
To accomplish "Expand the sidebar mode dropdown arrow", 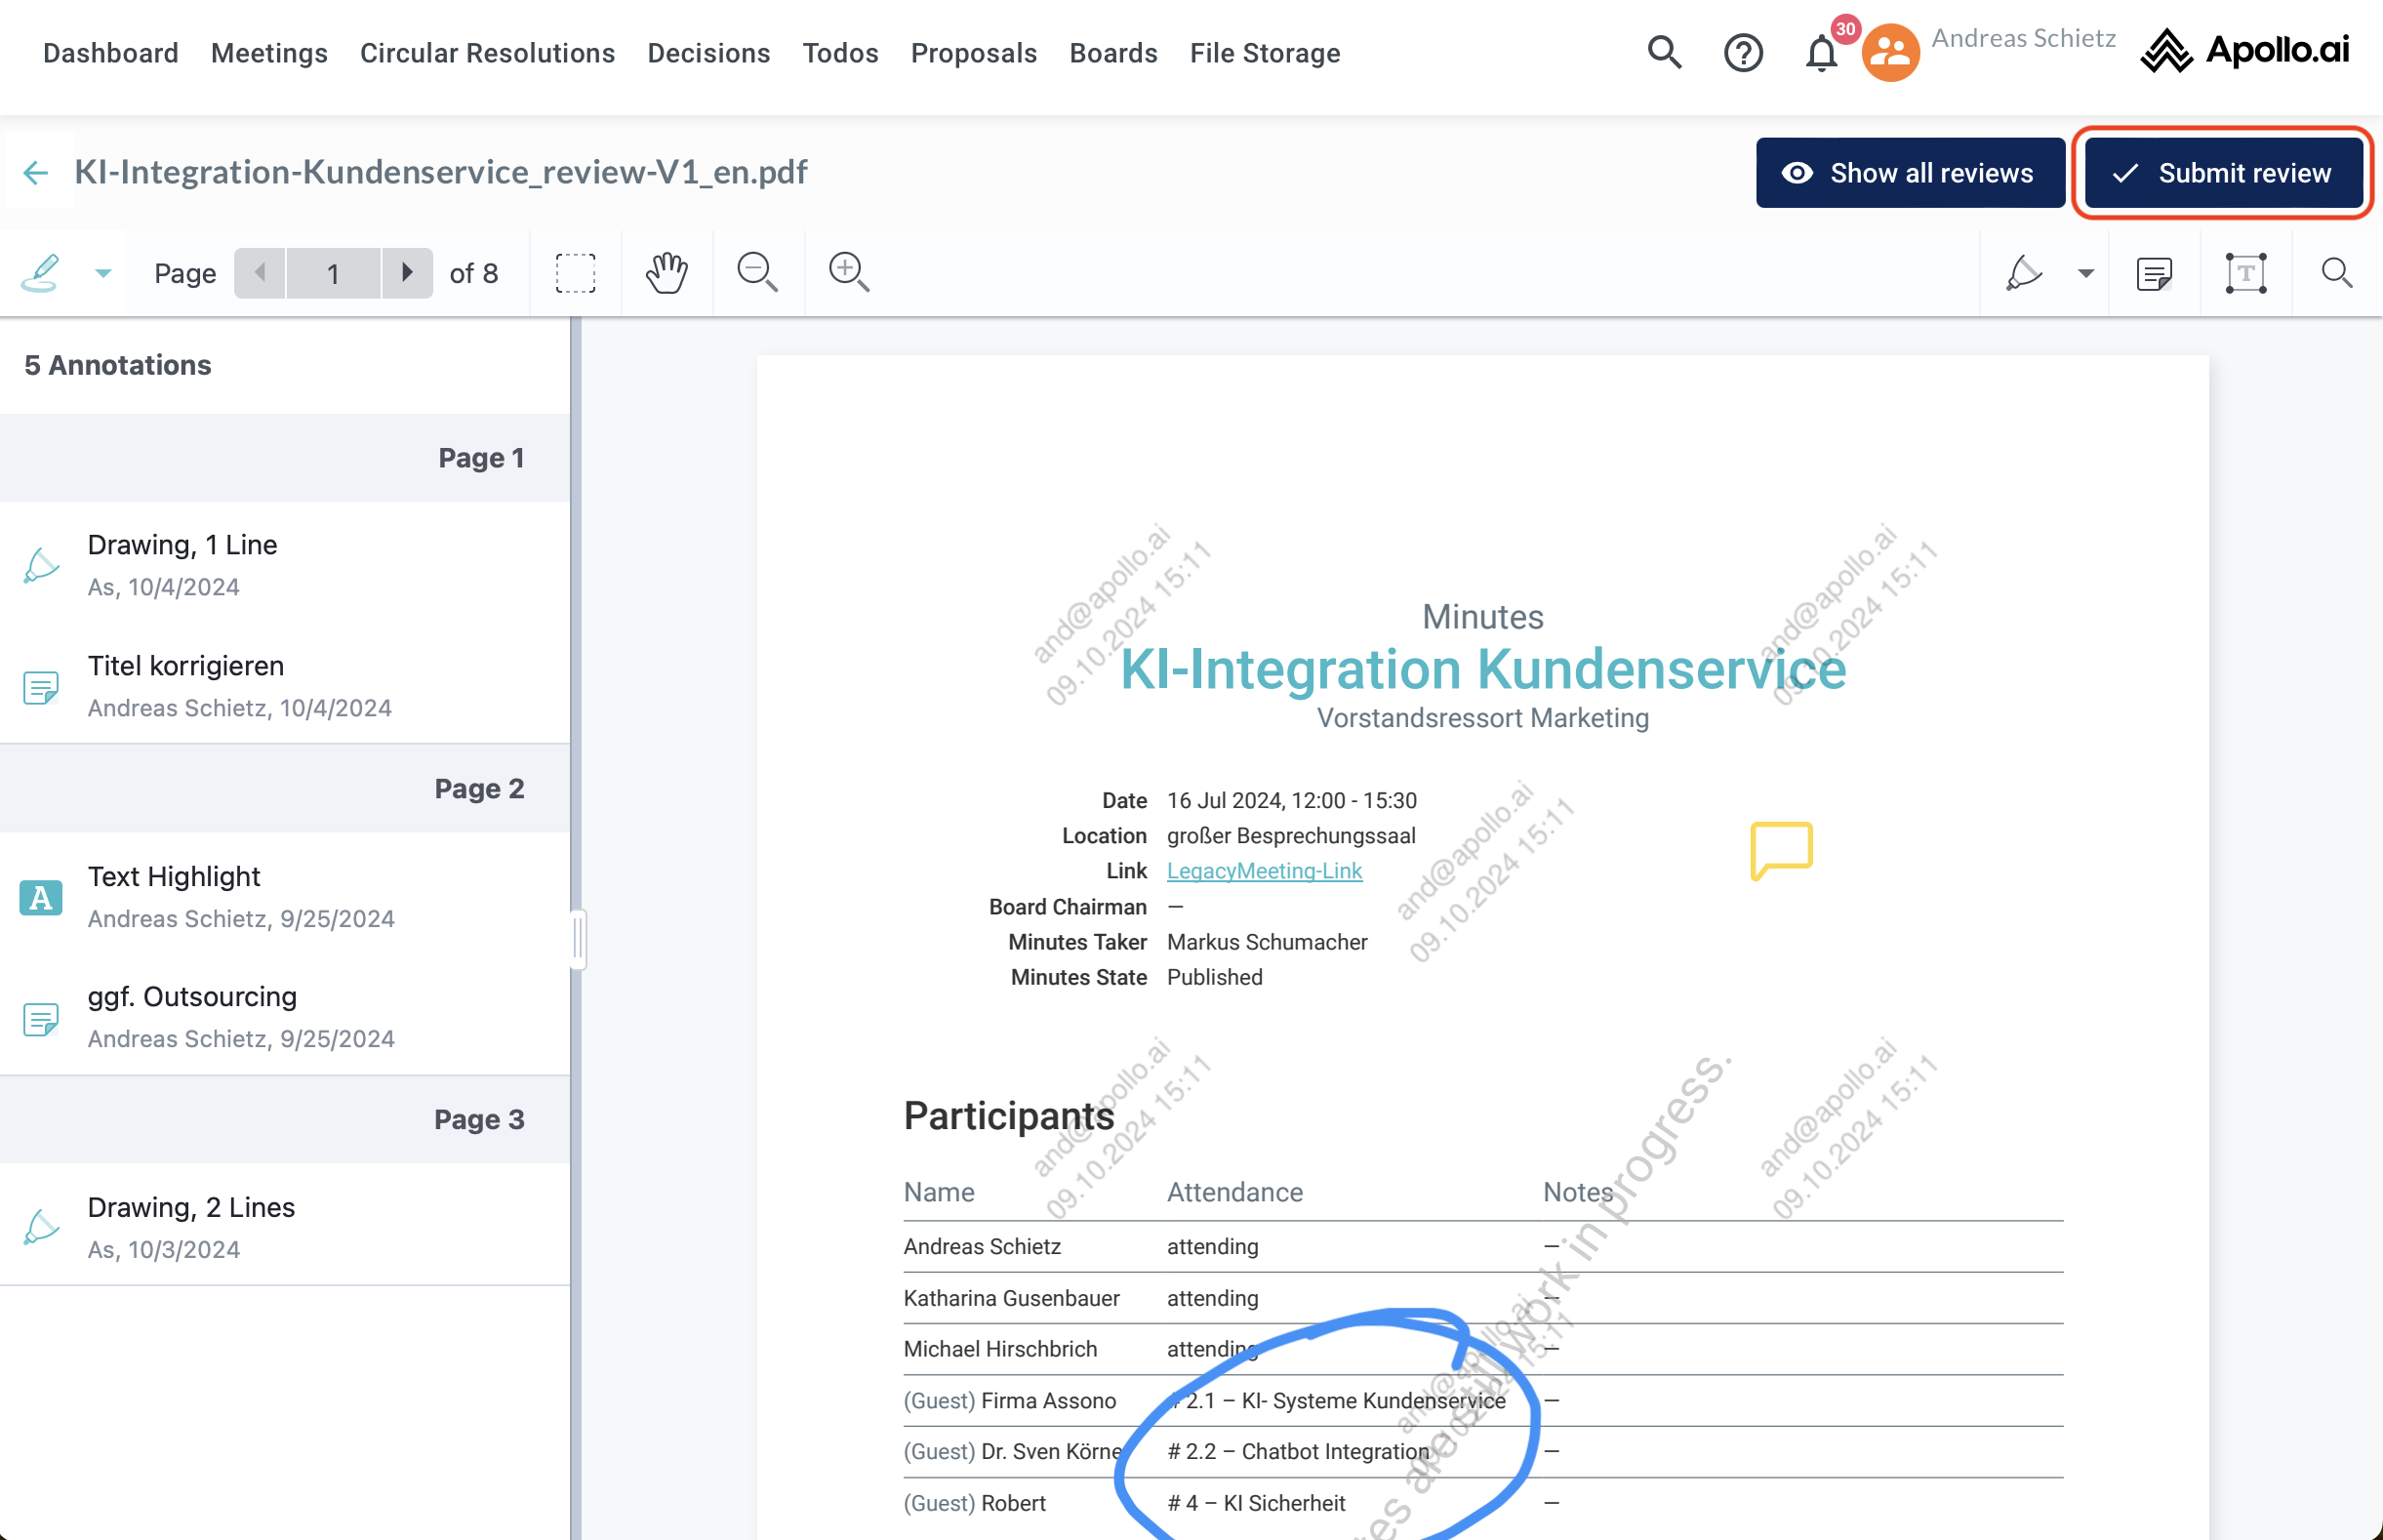I will (103, 273).
